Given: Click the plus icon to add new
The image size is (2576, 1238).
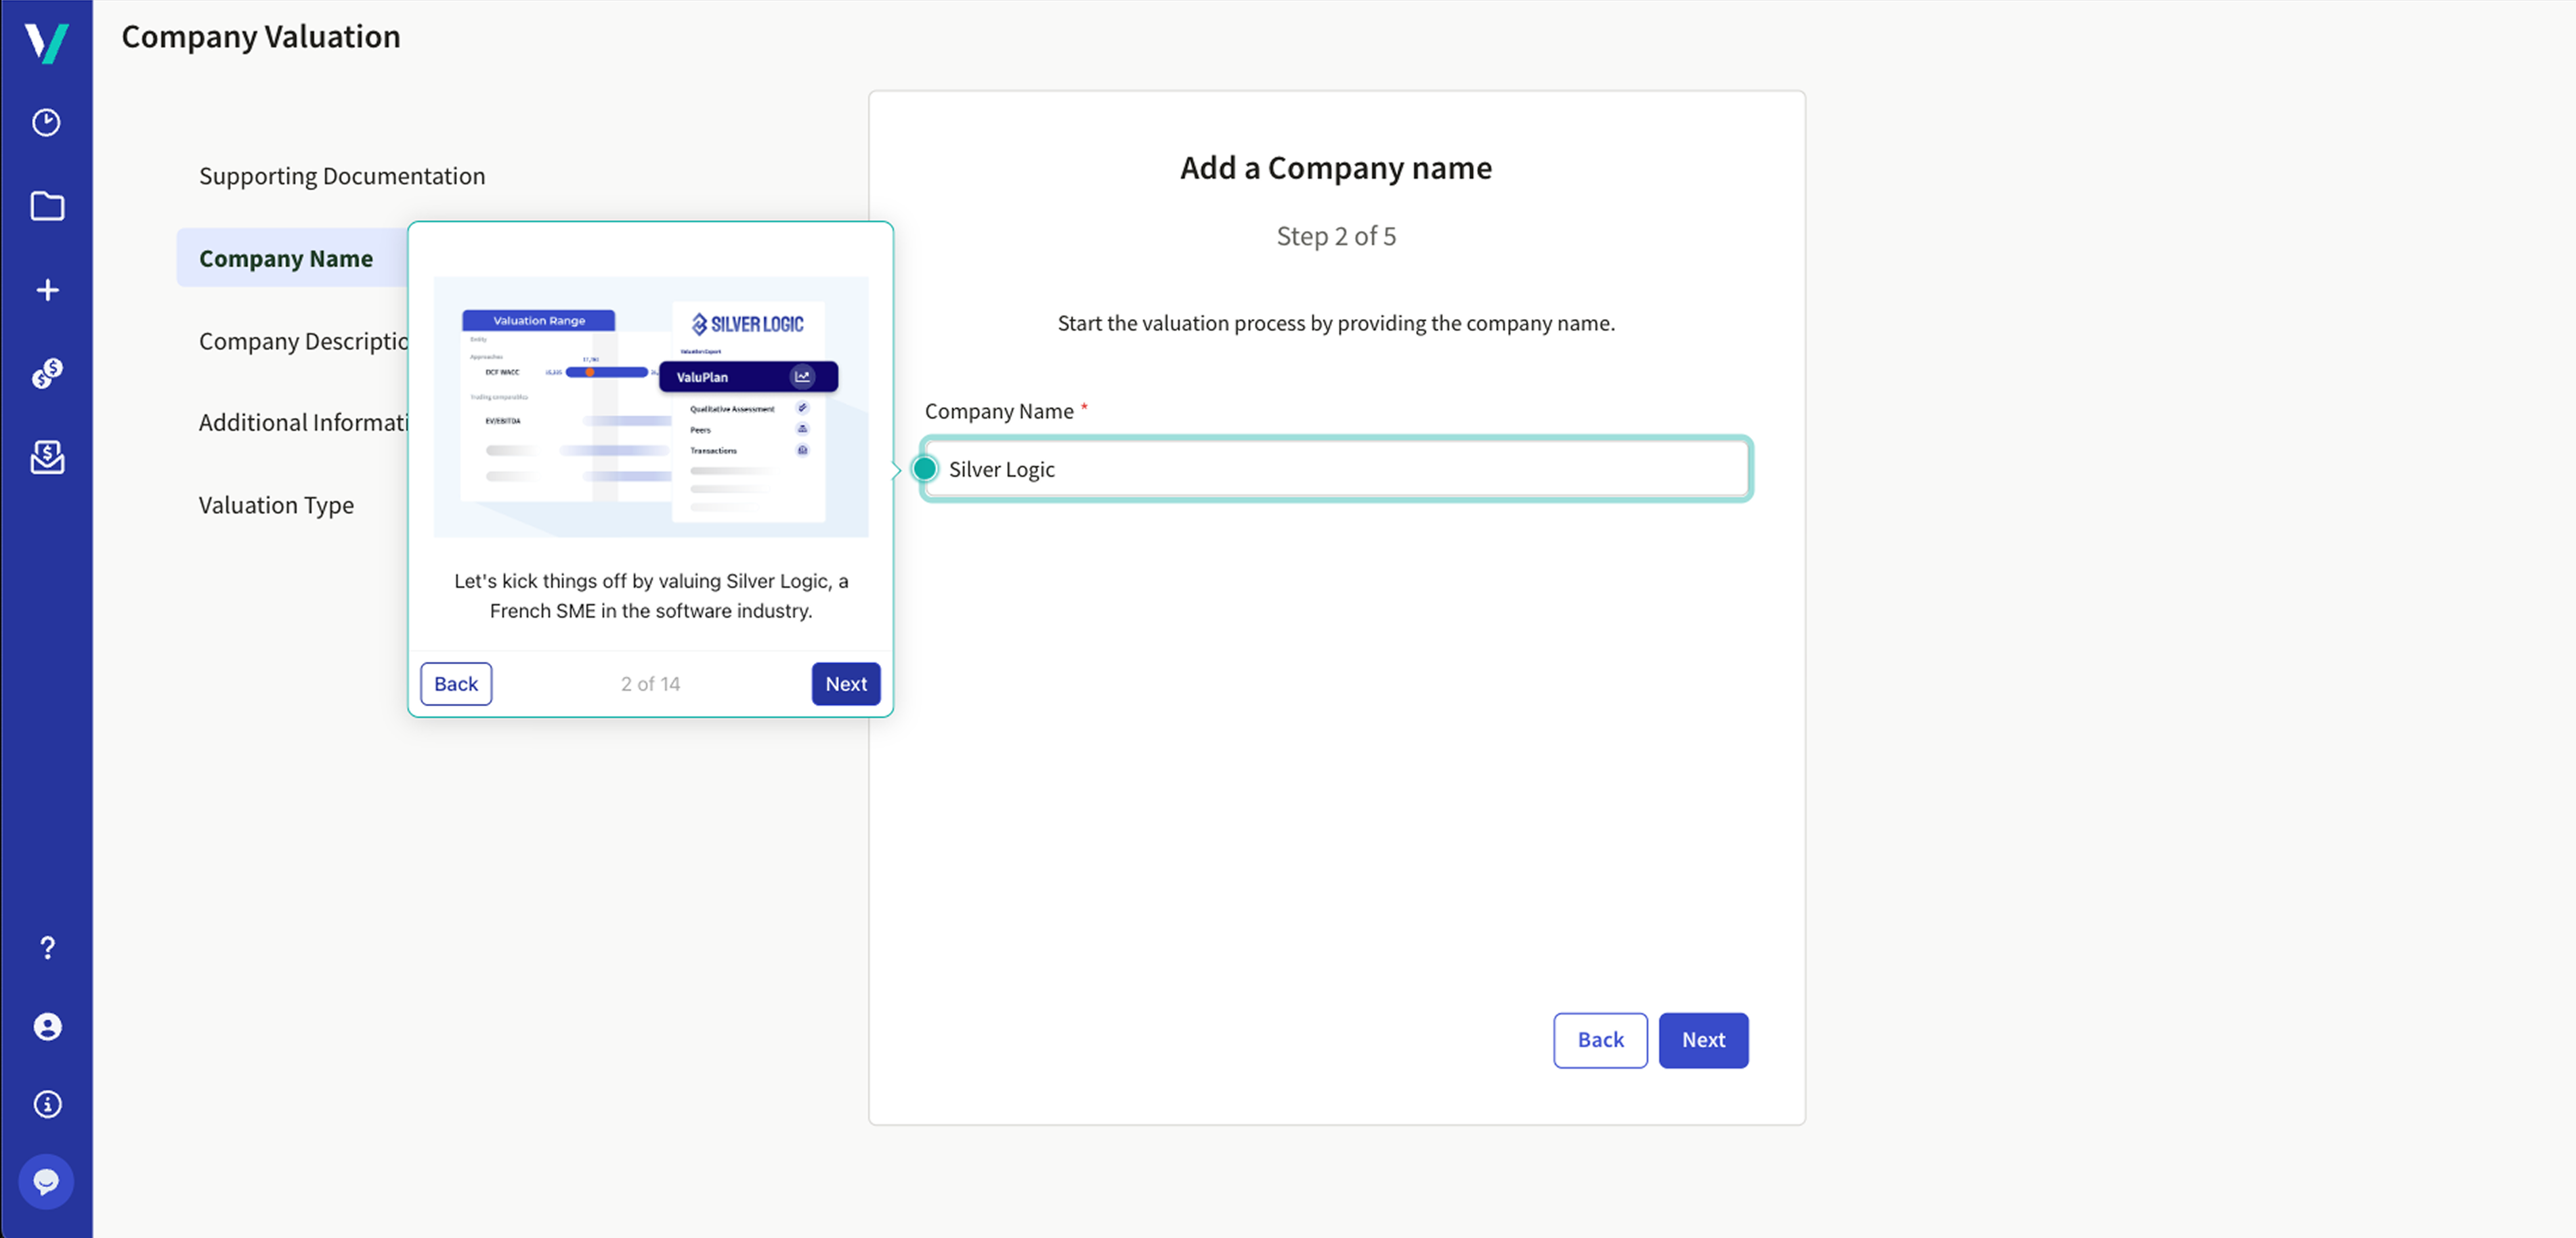Looking at the screenshot, I should pos(46,290).
